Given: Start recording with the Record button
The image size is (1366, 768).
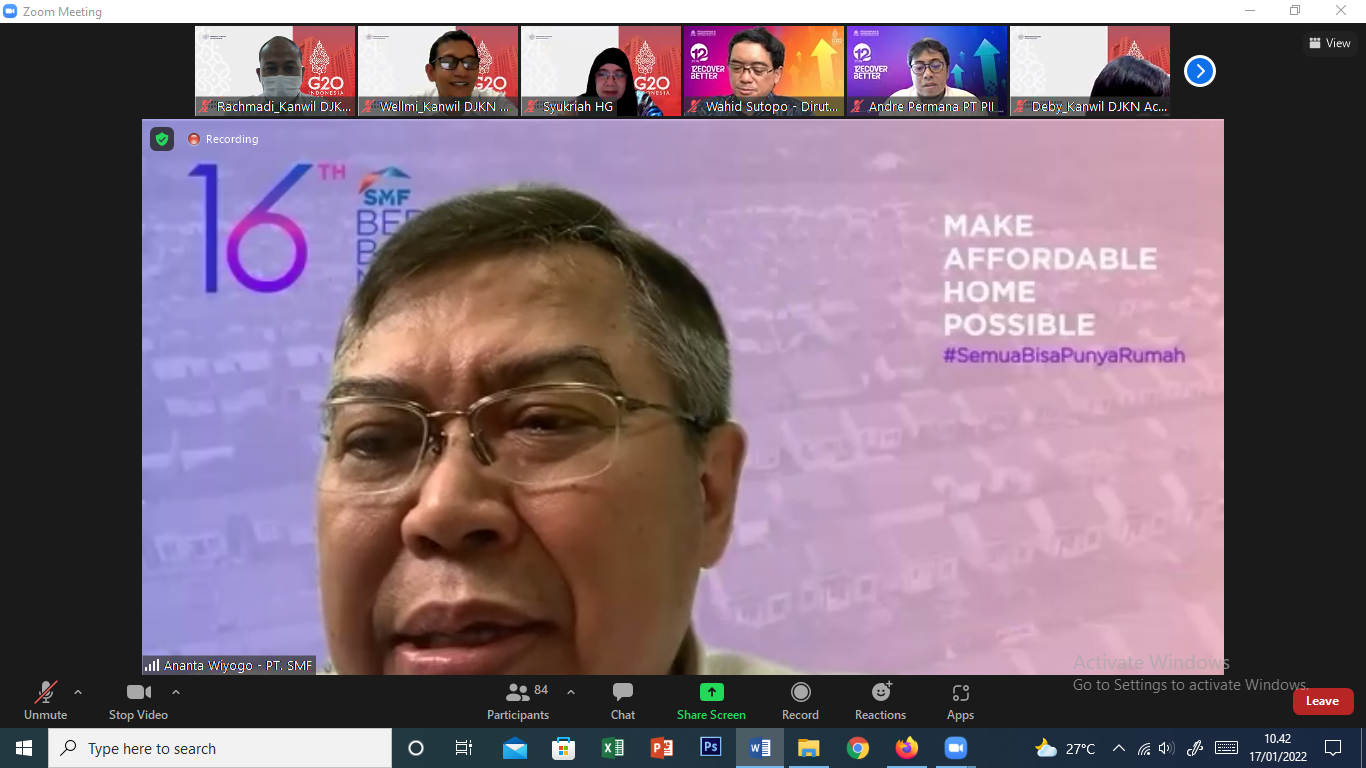Looking at the screenshot, I should coord(800,700).
